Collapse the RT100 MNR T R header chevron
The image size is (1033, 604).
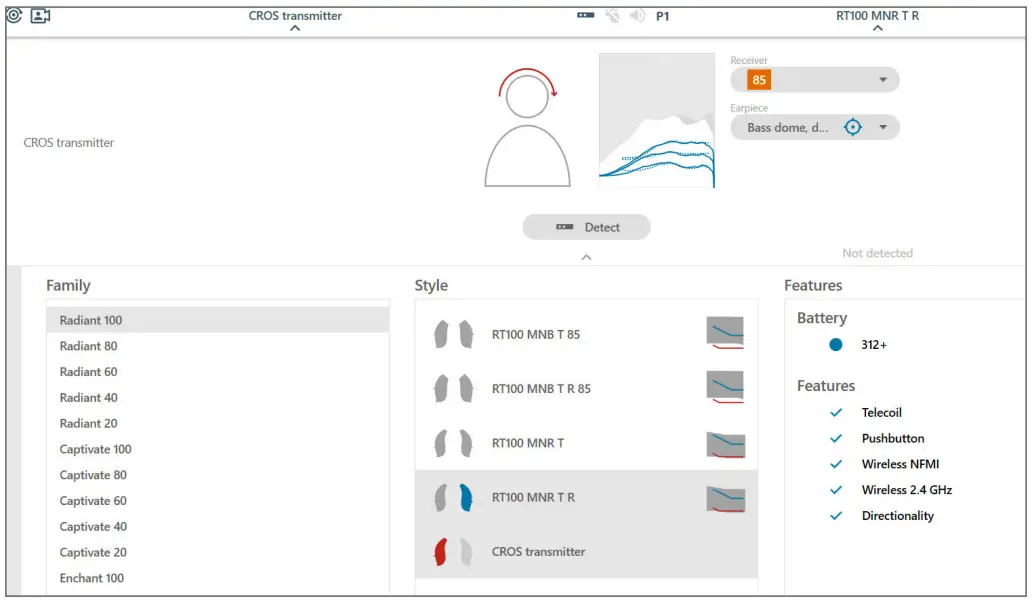[878, 28]
